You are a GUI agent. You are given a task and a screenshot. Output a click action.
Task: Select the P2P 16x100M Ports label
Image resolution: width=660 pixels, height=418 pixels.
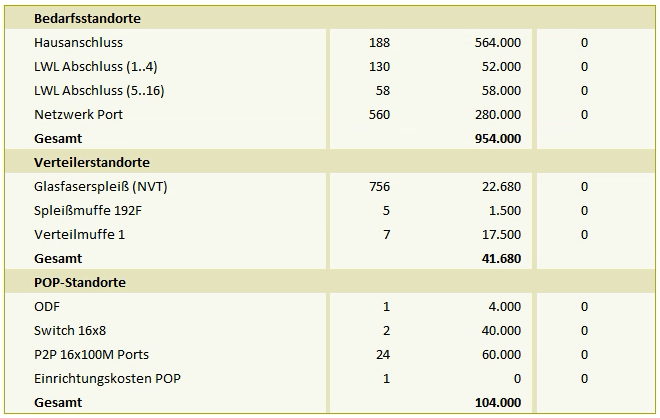tap(91, 354)
